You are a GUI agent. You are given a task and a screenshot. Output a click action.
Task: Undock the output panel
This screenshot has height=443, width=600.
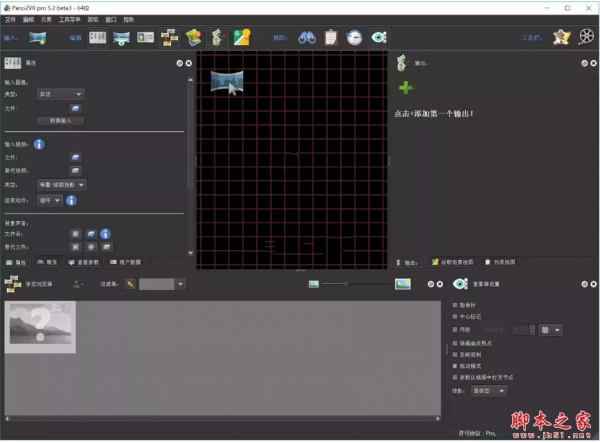[584, 63]
